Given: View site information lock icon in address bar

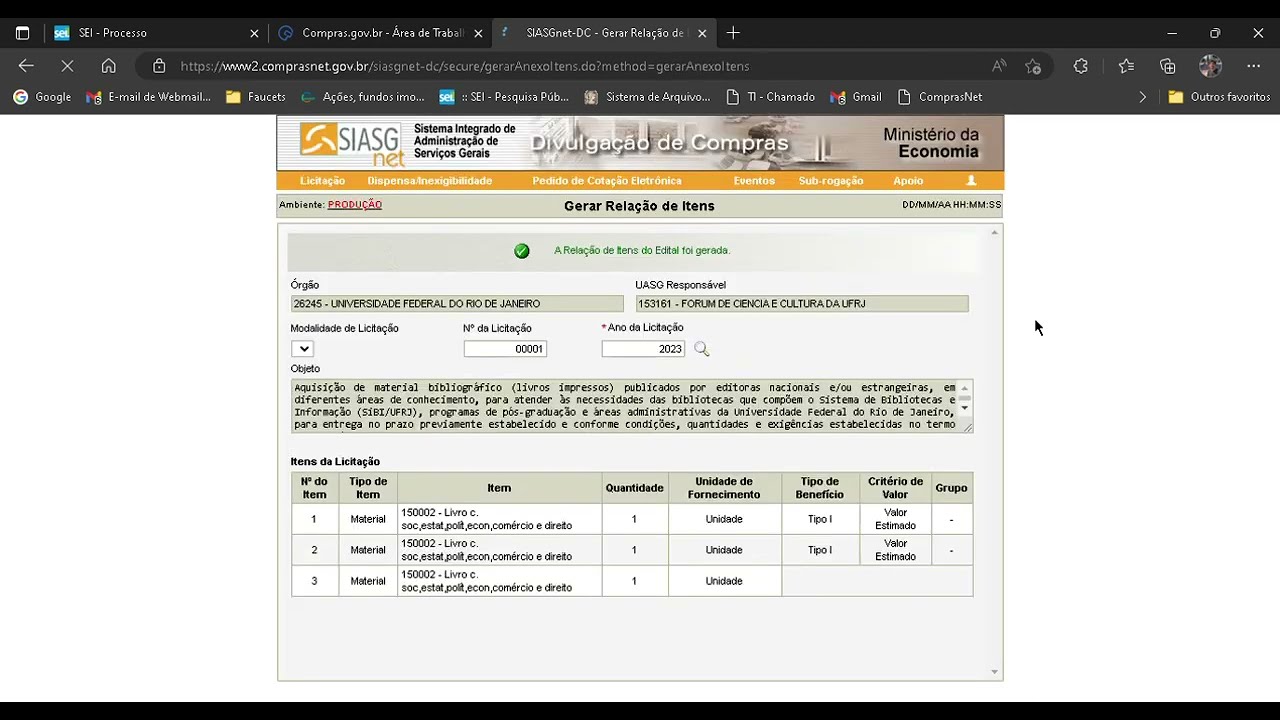Looking at the screenshot, I should pyautogui.click(x=159, y=66).
